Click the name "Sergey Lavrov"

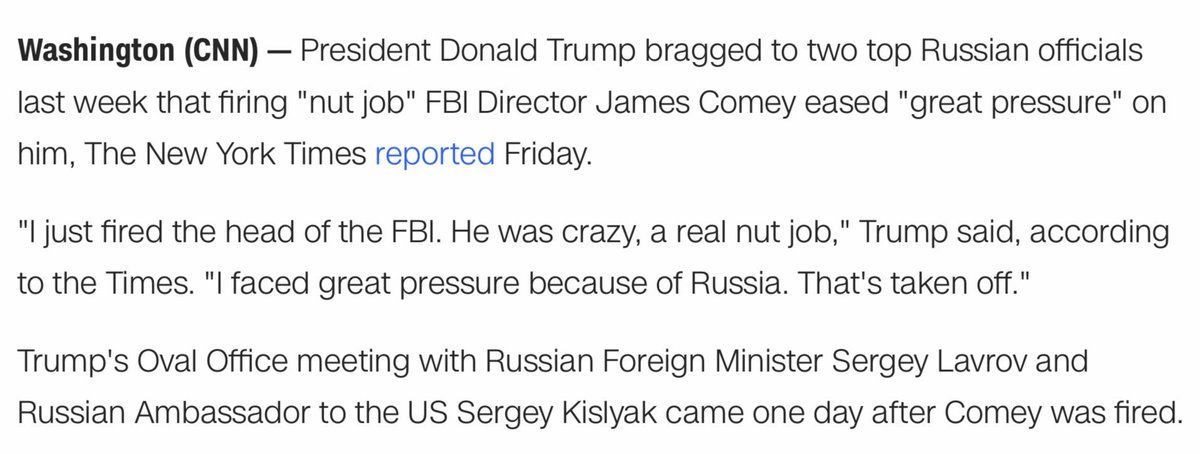click(x=988, y=364)
